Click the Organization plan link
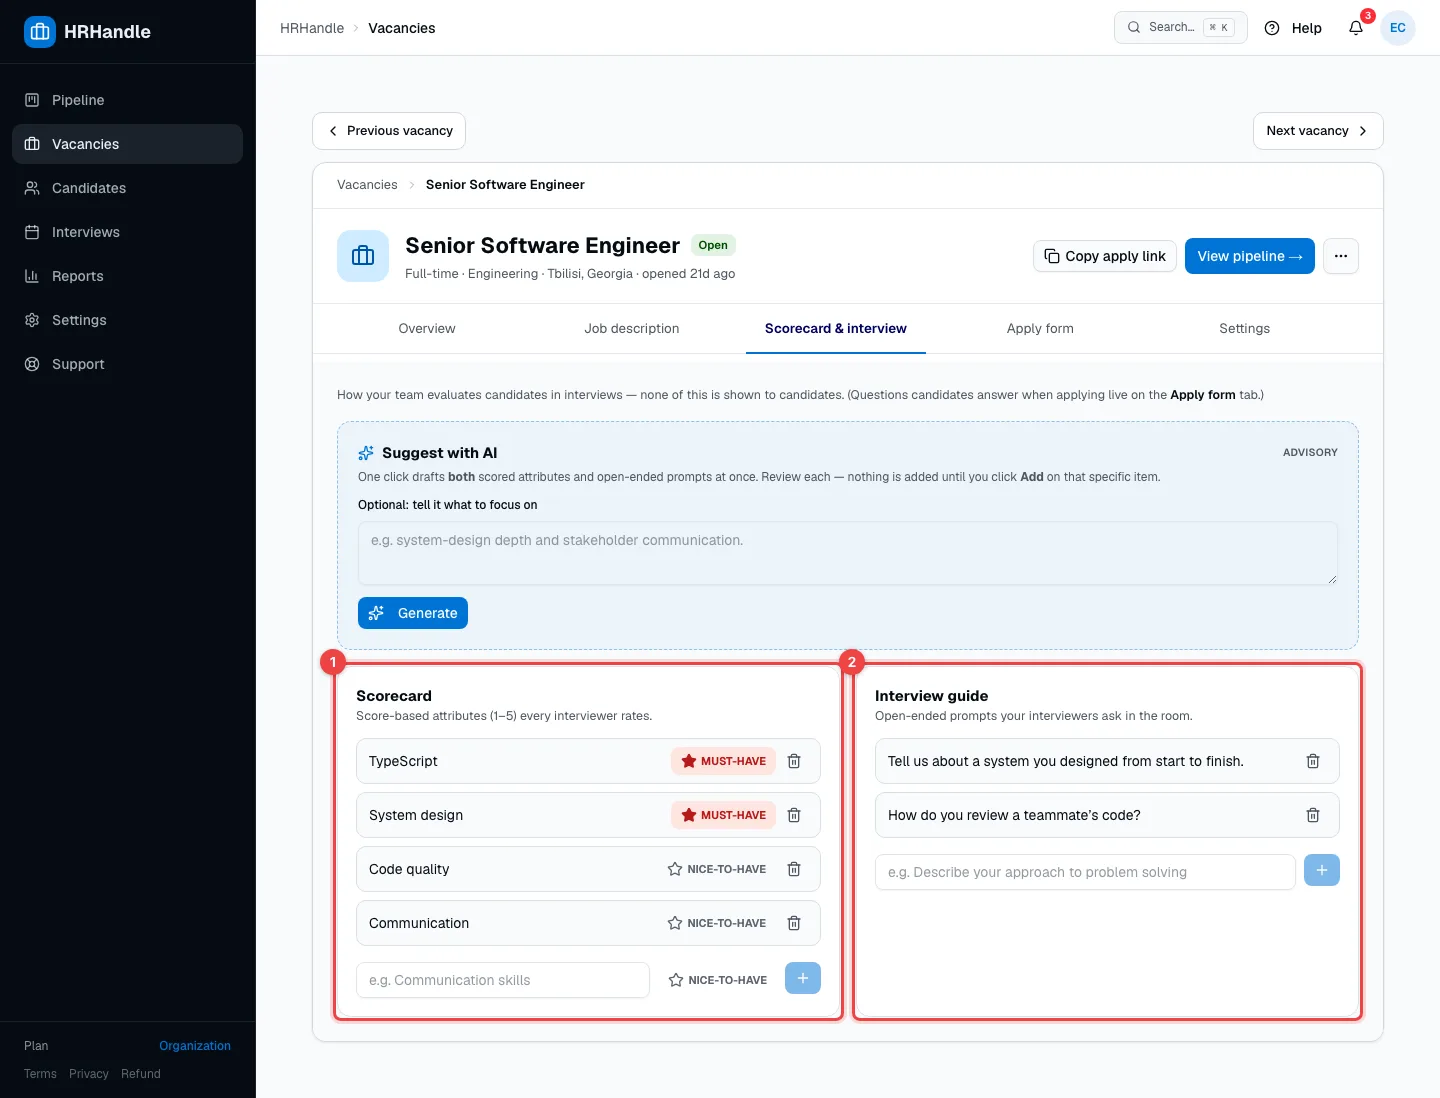This screenshot has height=1098, width=1440. click(x=195, y=1046)
